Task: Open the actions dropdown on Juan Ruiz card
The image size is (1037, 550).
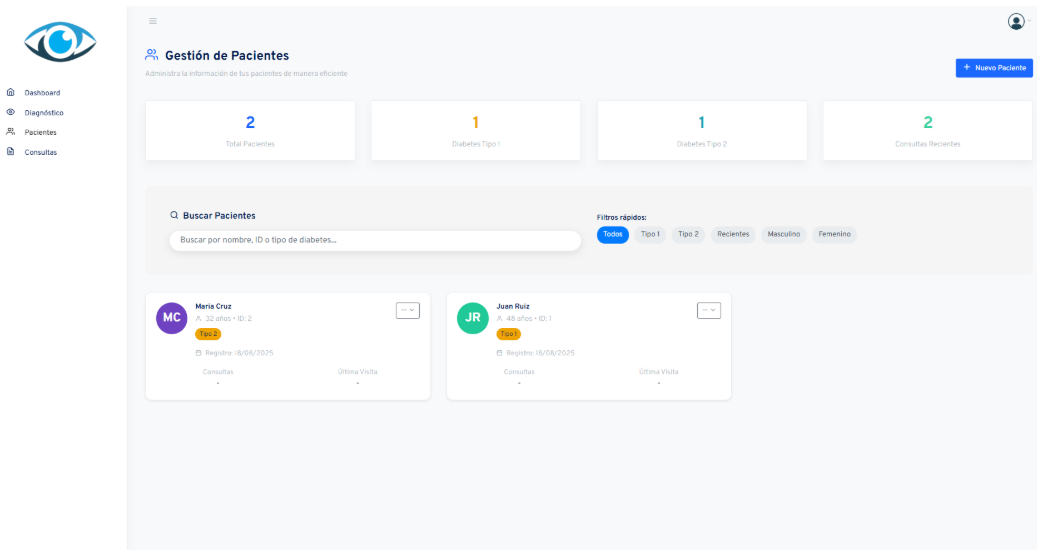Action: click(x=709, y=310)
